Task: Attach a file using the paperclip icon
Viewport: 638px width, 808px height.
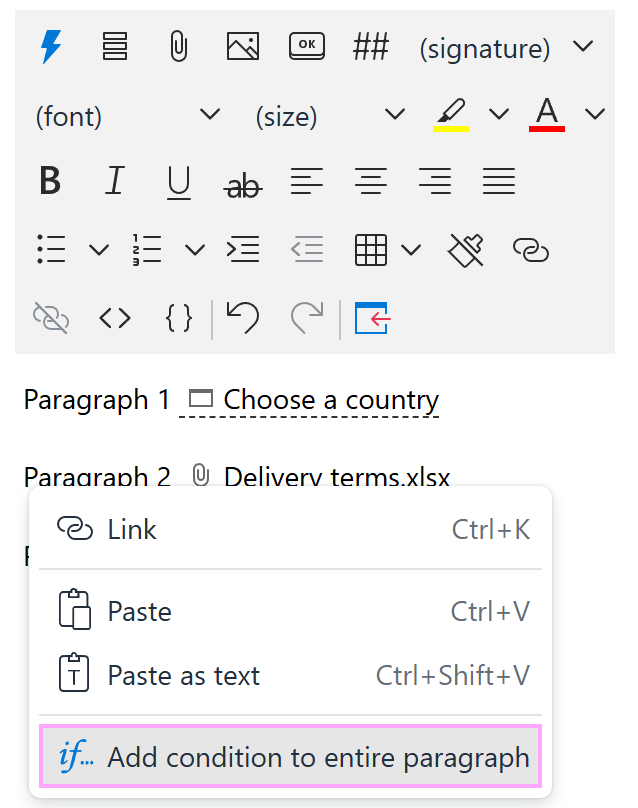Action: click(x=178, y=45)
